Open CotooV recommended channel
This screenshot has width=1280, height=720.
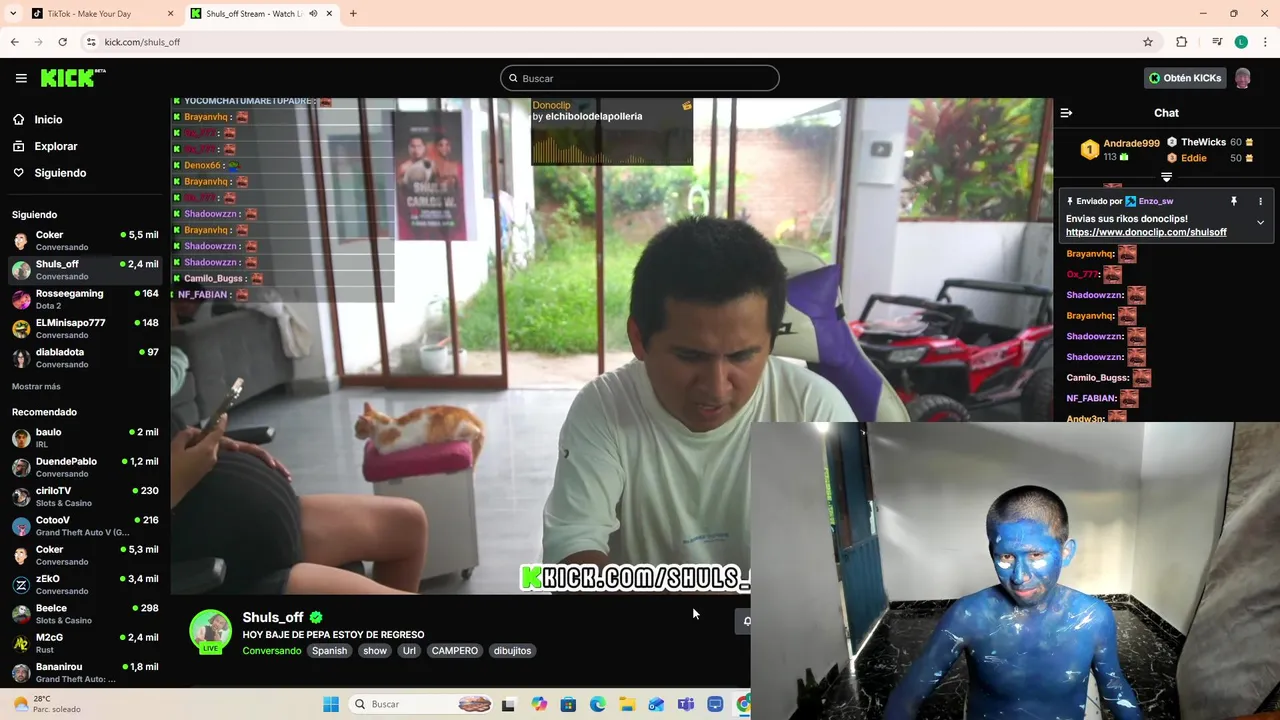coord(85,526)
